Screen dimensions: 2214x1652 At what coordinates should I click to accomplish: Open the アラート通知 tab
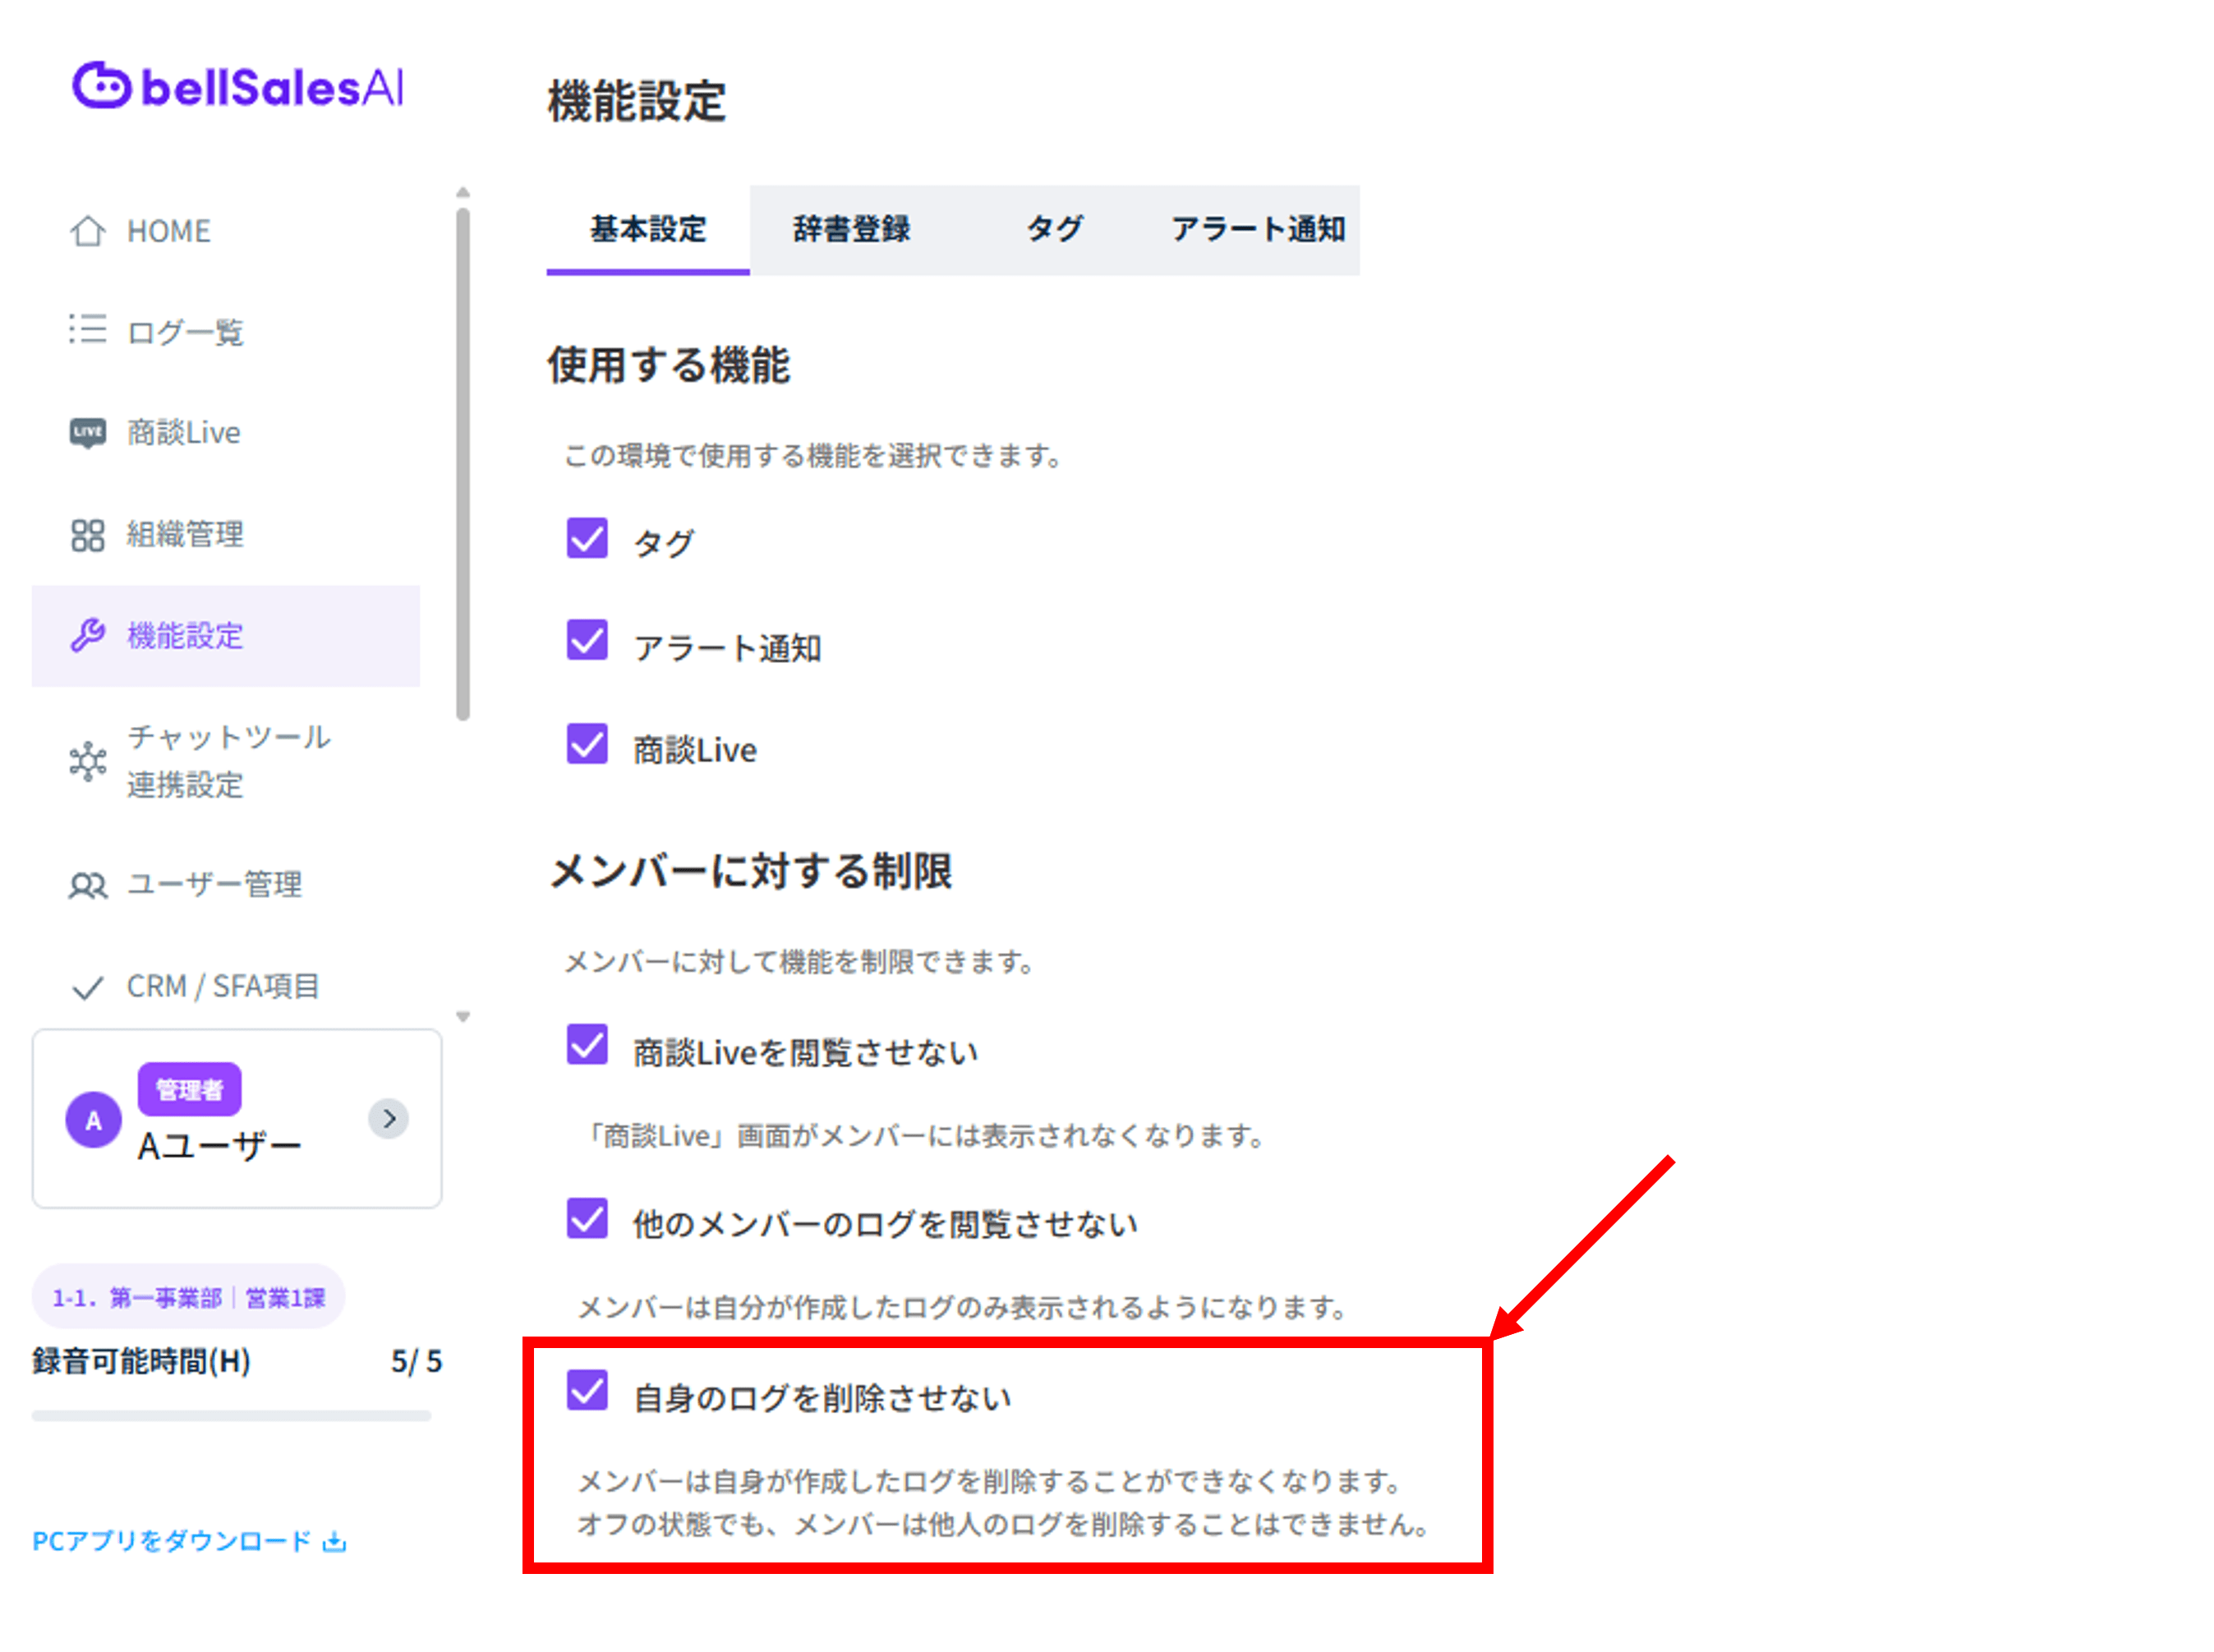point(1257,229)
